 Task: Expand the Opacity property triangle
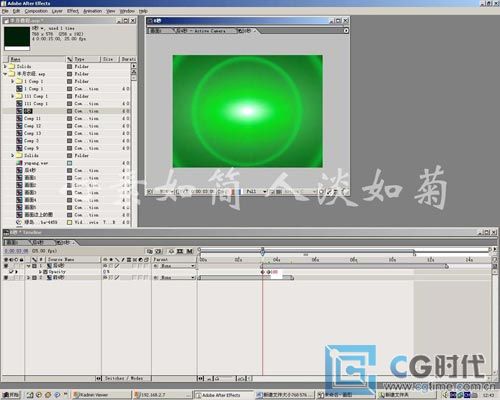click(x=40, y=272)
